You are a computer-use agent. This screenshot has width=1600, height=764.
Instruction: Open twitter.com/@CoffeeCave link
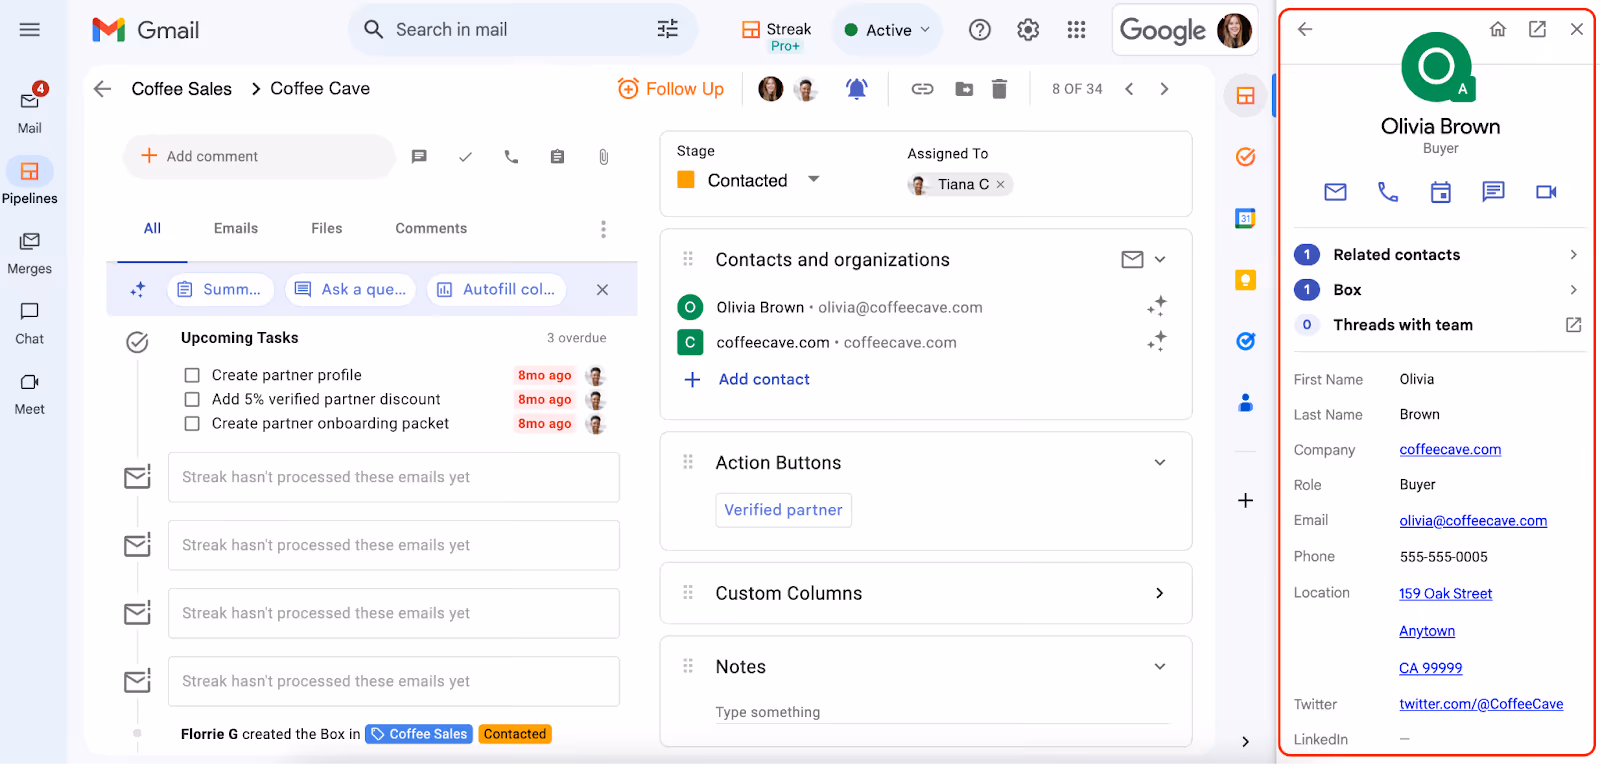point(1481,704)
